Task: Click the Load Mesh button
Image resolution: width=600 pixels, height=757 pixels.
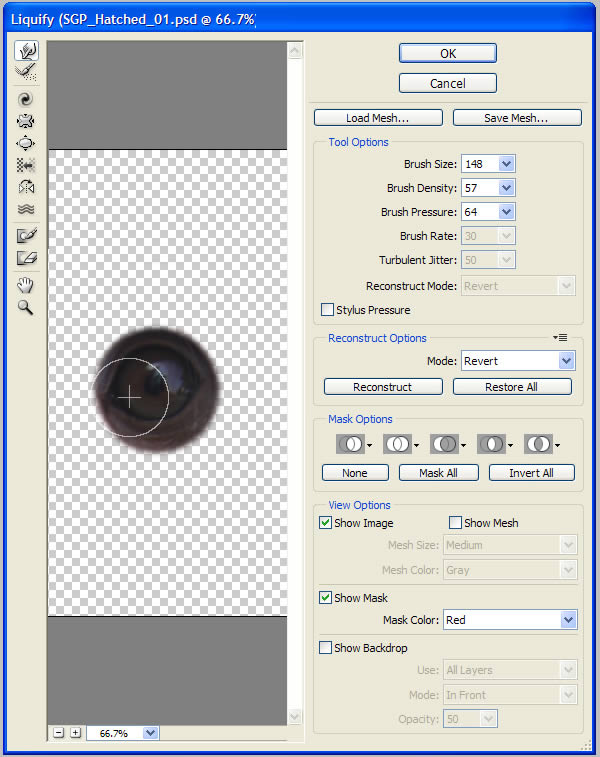Action: pyautogui.click(x=378, y=118)
